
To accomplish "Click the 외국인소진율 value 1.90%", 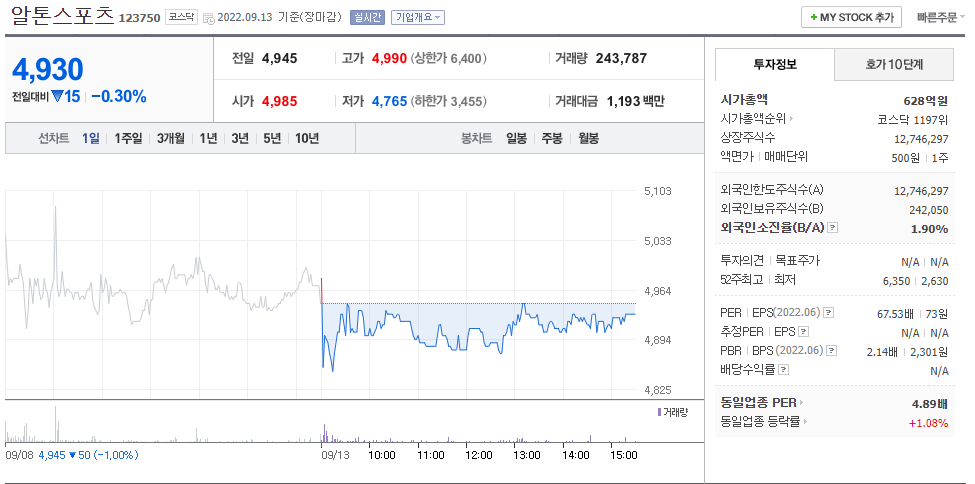I will pyautogui.click(x=930, y=229).
